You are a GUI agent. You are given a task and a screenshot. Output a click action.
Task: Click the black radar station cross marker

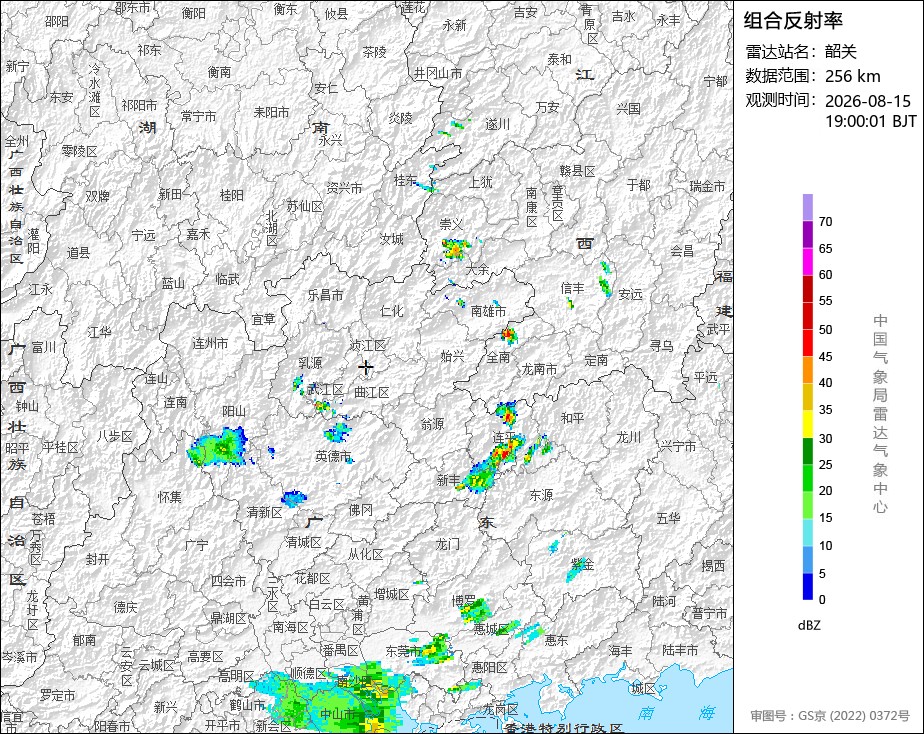coord(365,367)
